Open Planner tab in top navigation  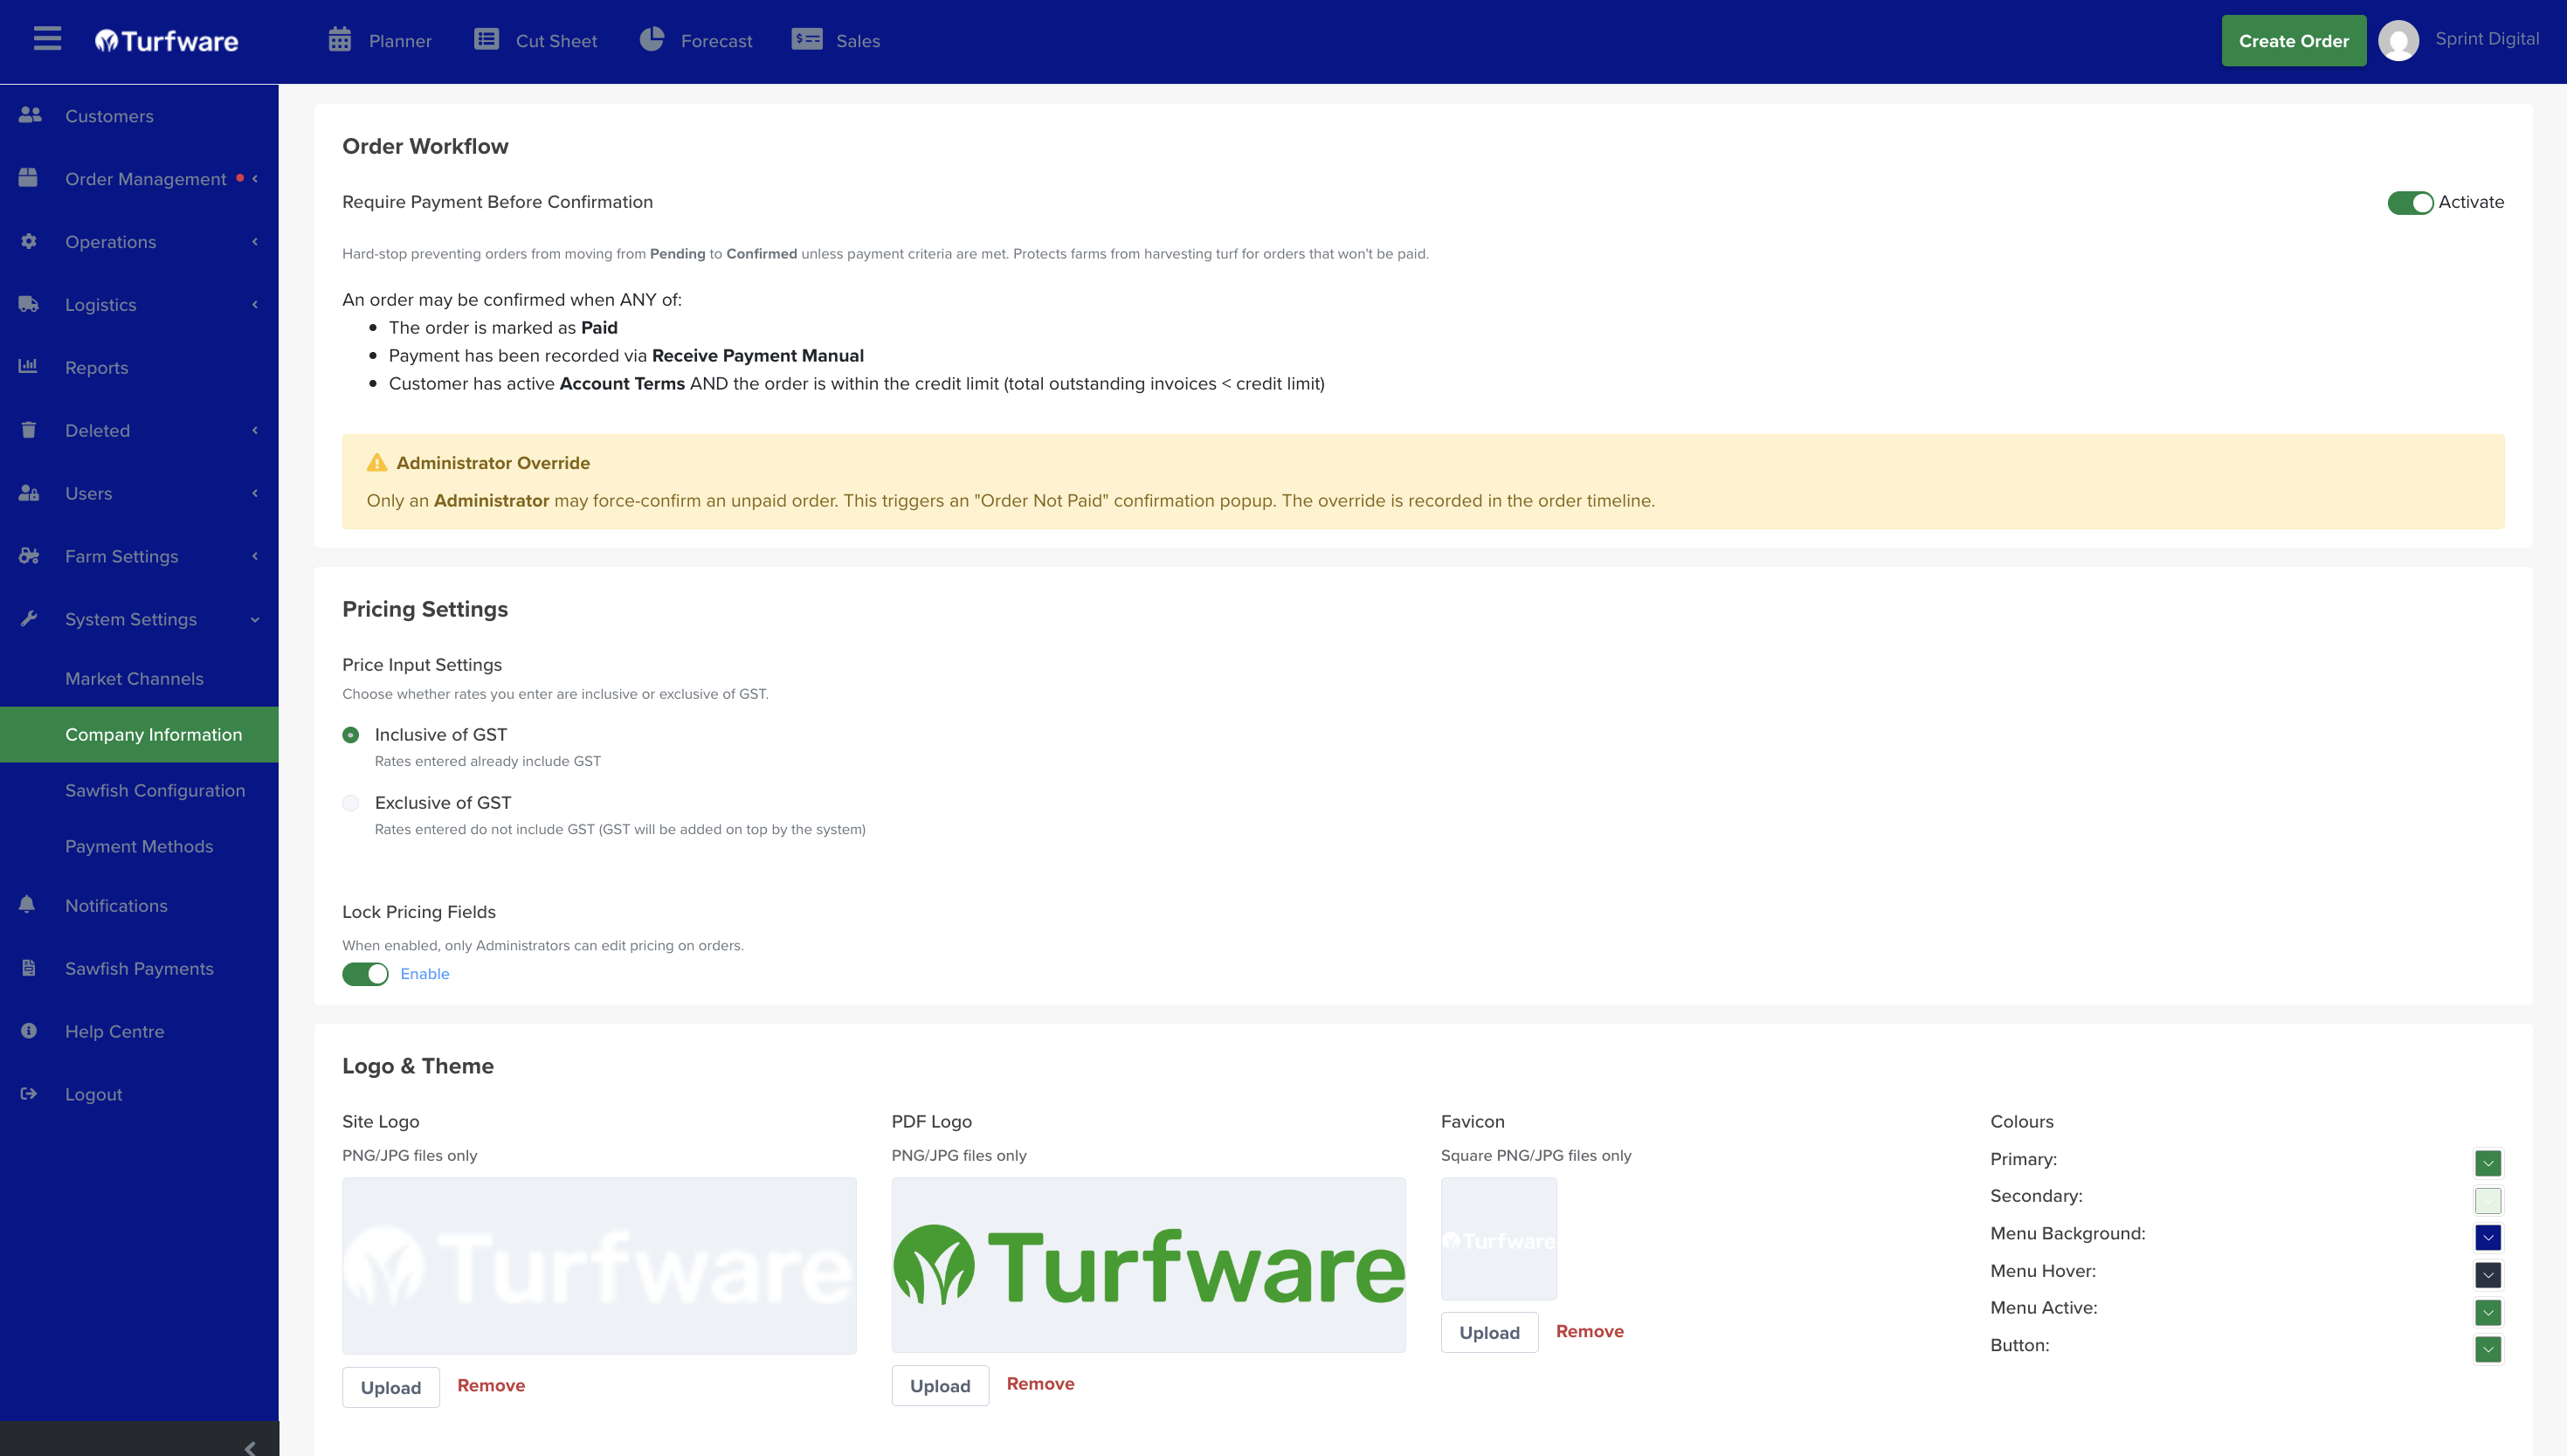coord(380,41)
